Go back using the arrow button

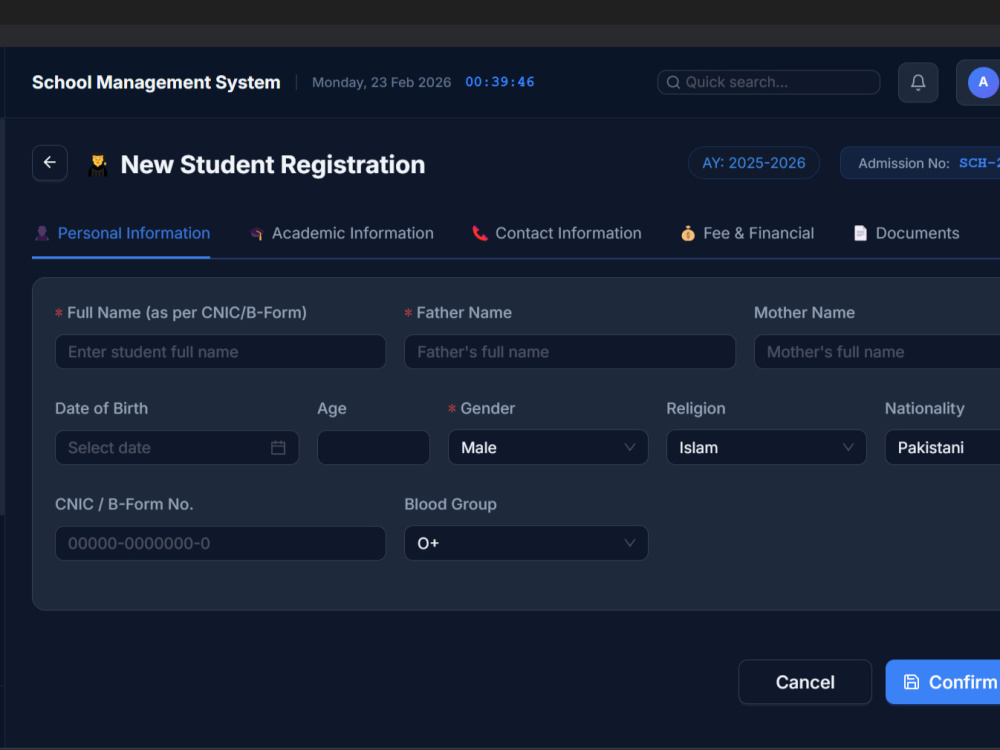click(50, 163)
